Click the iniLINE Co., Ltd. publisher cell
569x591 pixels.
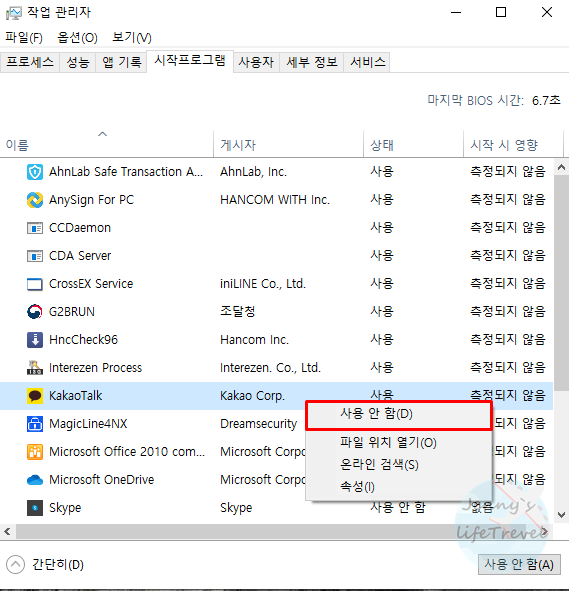coord(263,284)
